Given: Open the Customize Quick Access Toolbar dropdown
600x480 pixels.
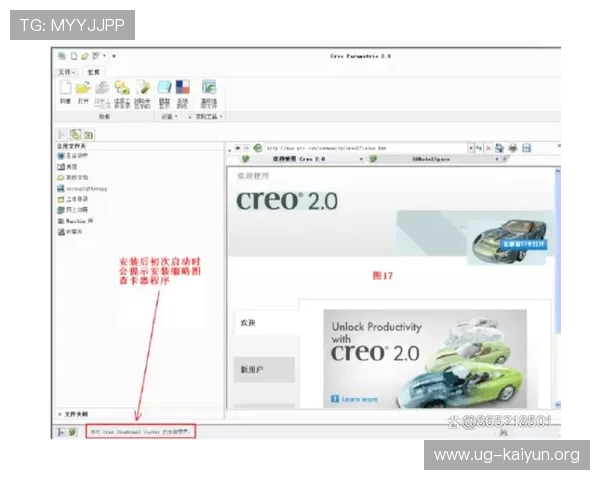Looking at the screenshot, I should pos(114,56).
